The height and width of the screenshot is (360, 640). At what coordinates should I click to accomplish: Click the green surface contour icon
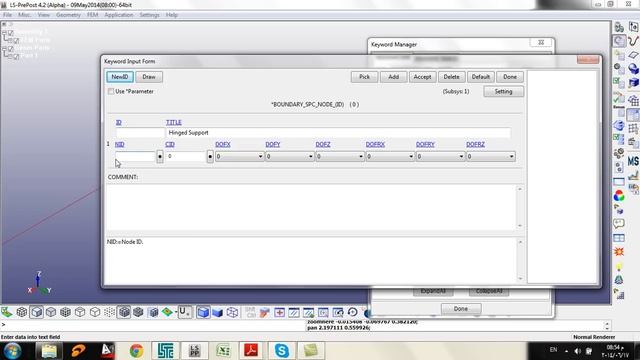167,312
